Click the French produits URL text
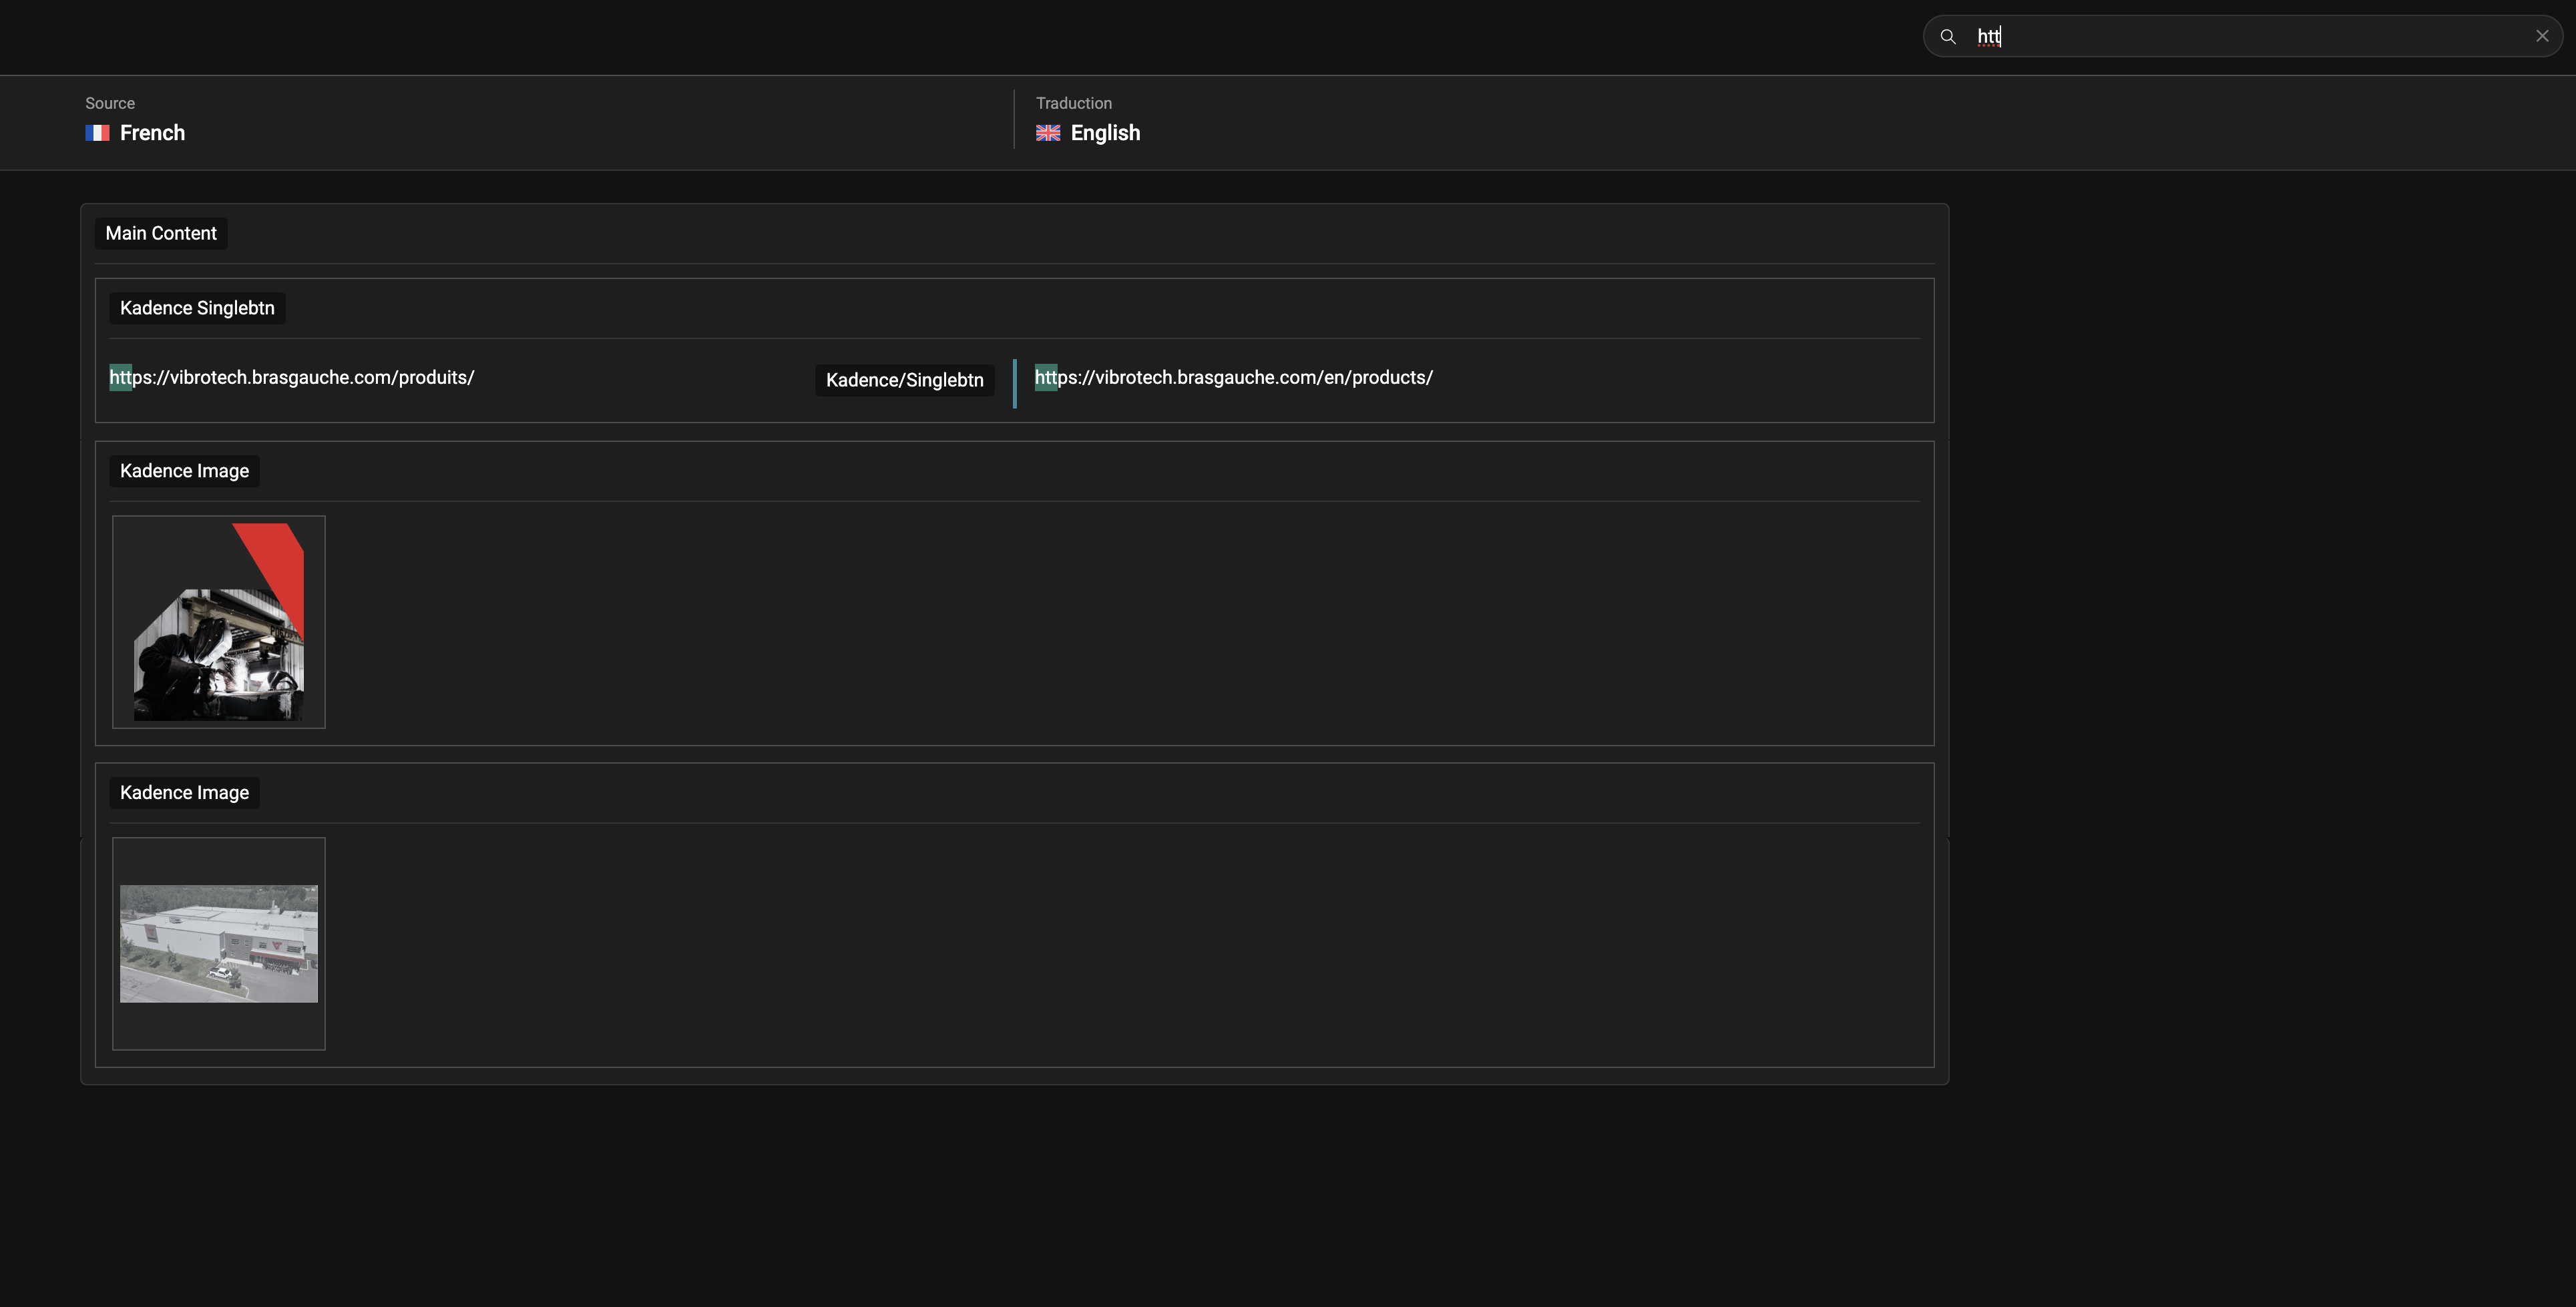Viewport: 2576px width, 1307px height. click(x=292, y=377)
